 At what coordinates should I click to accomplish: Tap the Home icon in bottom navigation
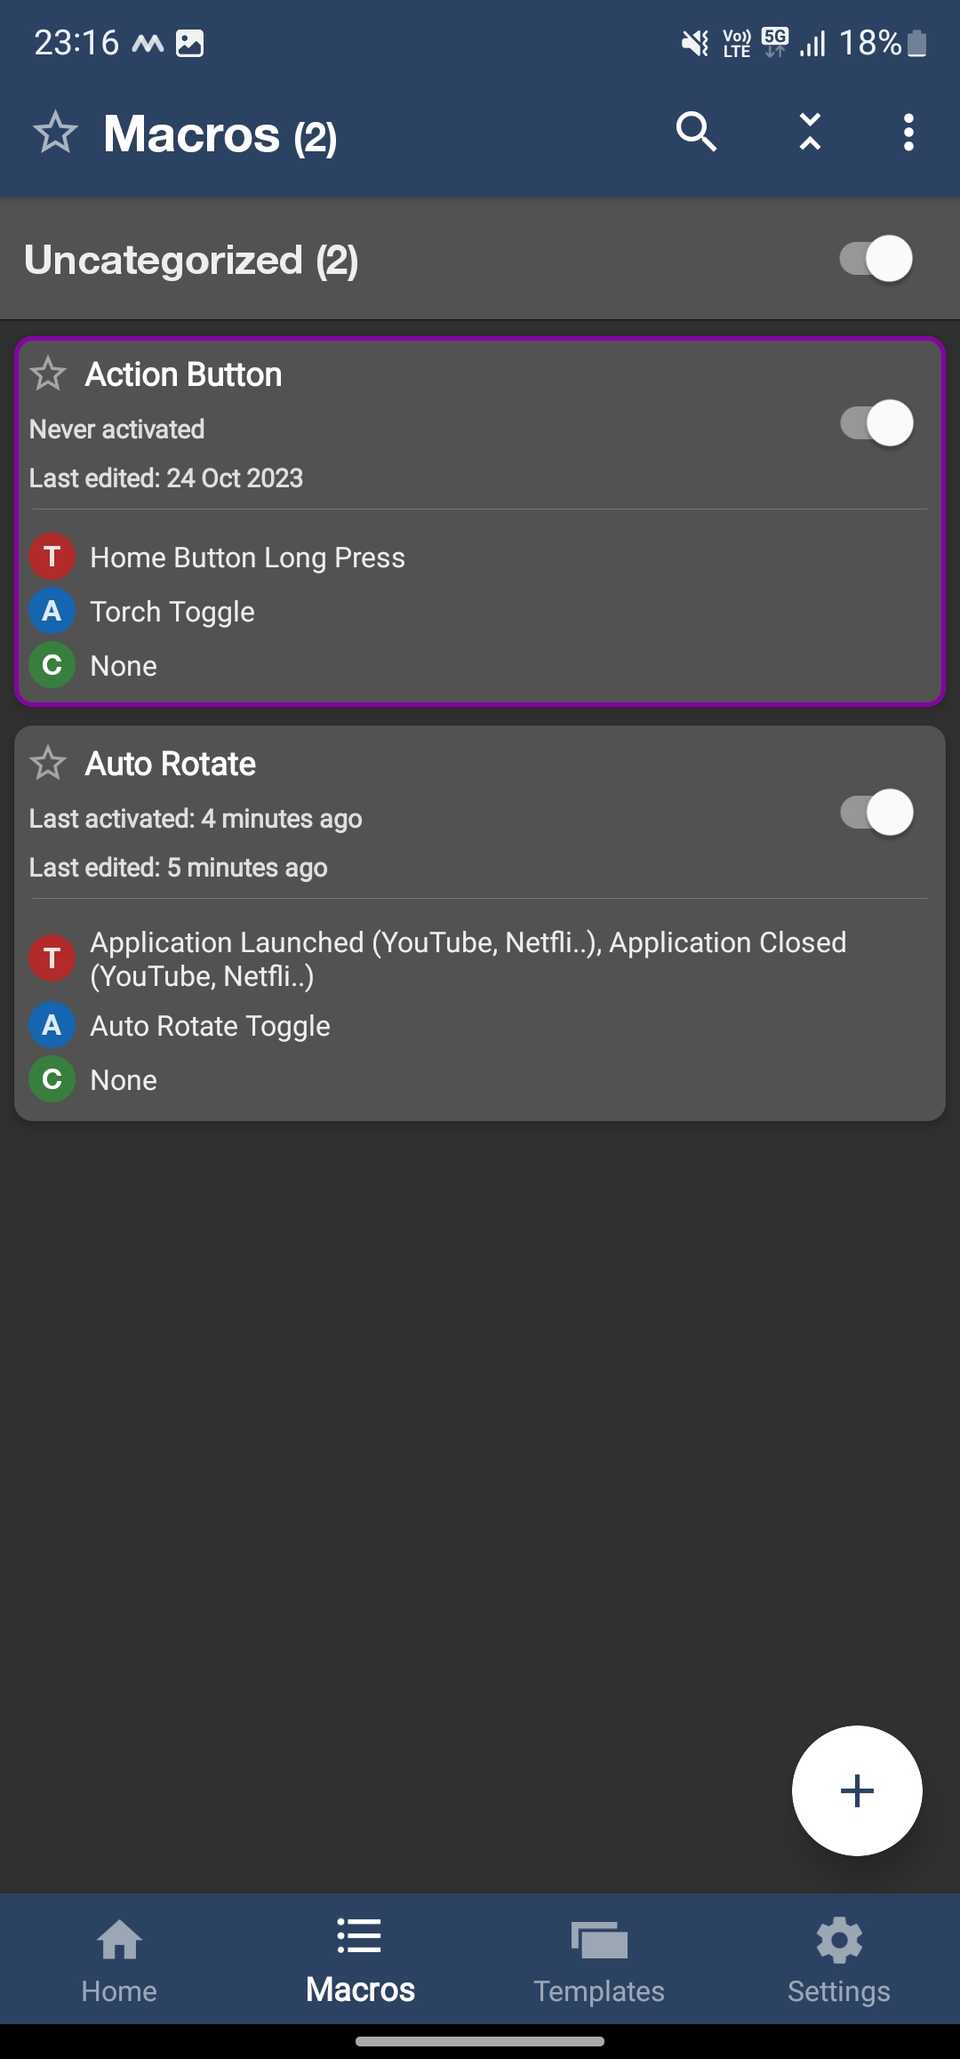coord(119,1958)
